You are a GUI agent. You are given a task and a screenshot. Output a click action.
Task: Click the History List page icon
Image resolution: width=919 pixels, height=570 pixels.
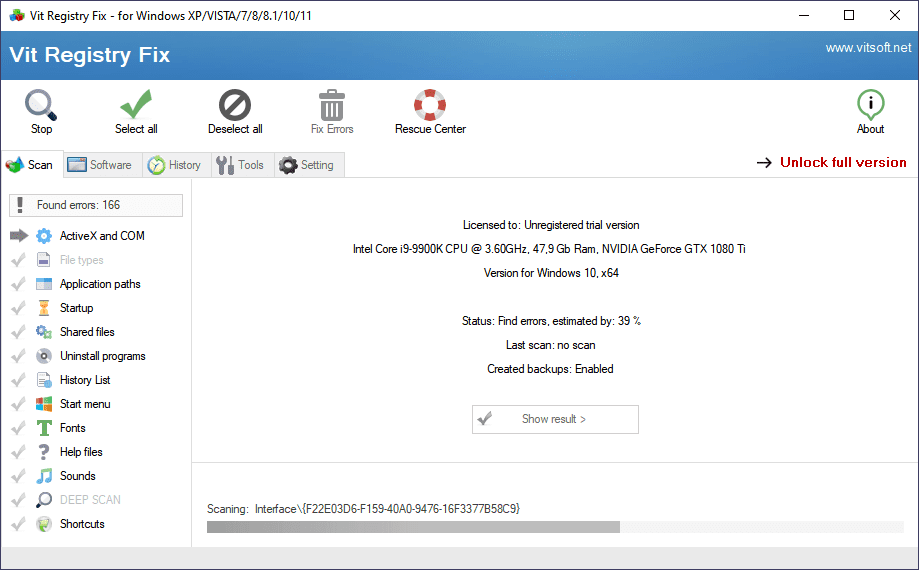tap(44, 380)
